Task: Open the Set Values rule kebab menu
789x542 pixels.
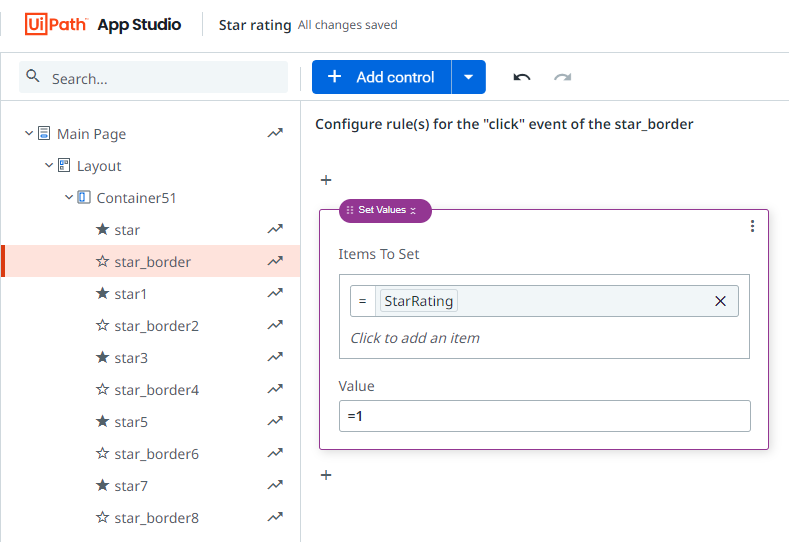Action: 752,227
